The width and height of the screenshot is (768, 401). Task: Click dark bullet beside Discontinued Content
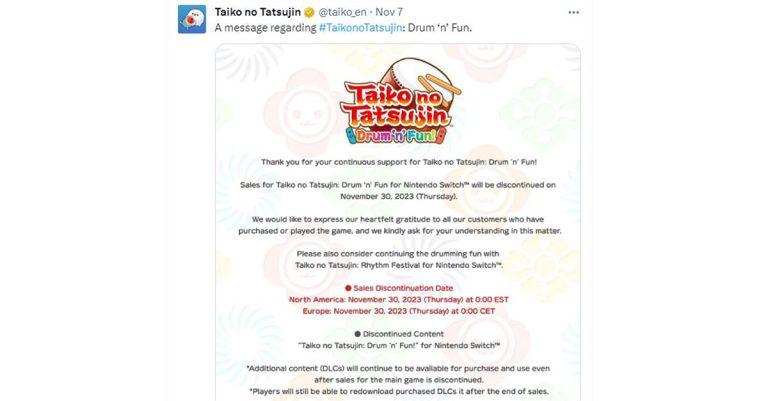tap(358, 334)
